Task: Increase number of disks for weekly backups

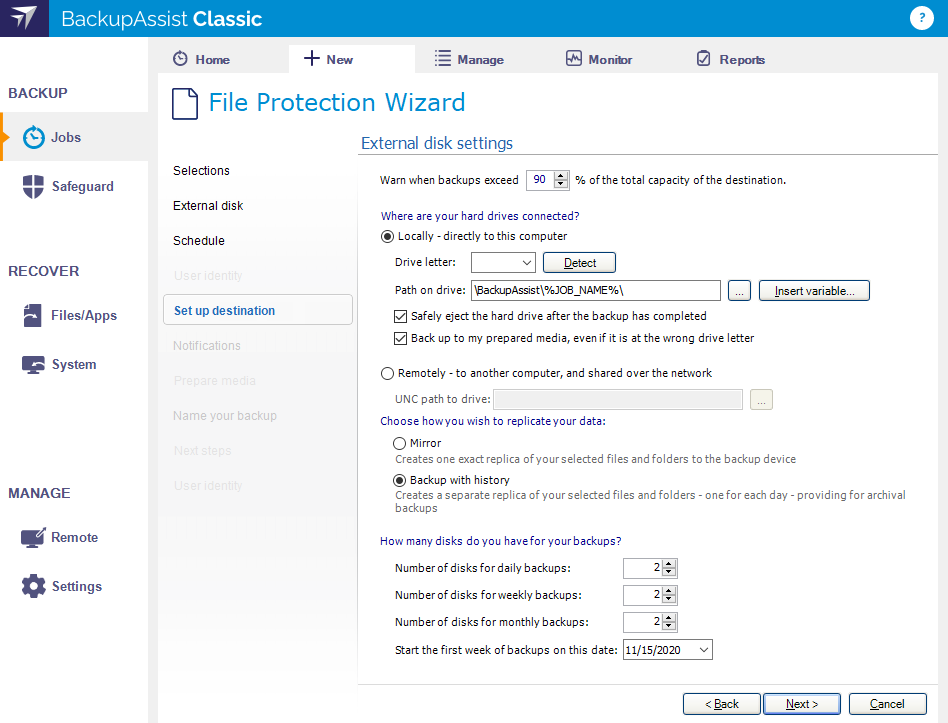Action: [669, 591]
